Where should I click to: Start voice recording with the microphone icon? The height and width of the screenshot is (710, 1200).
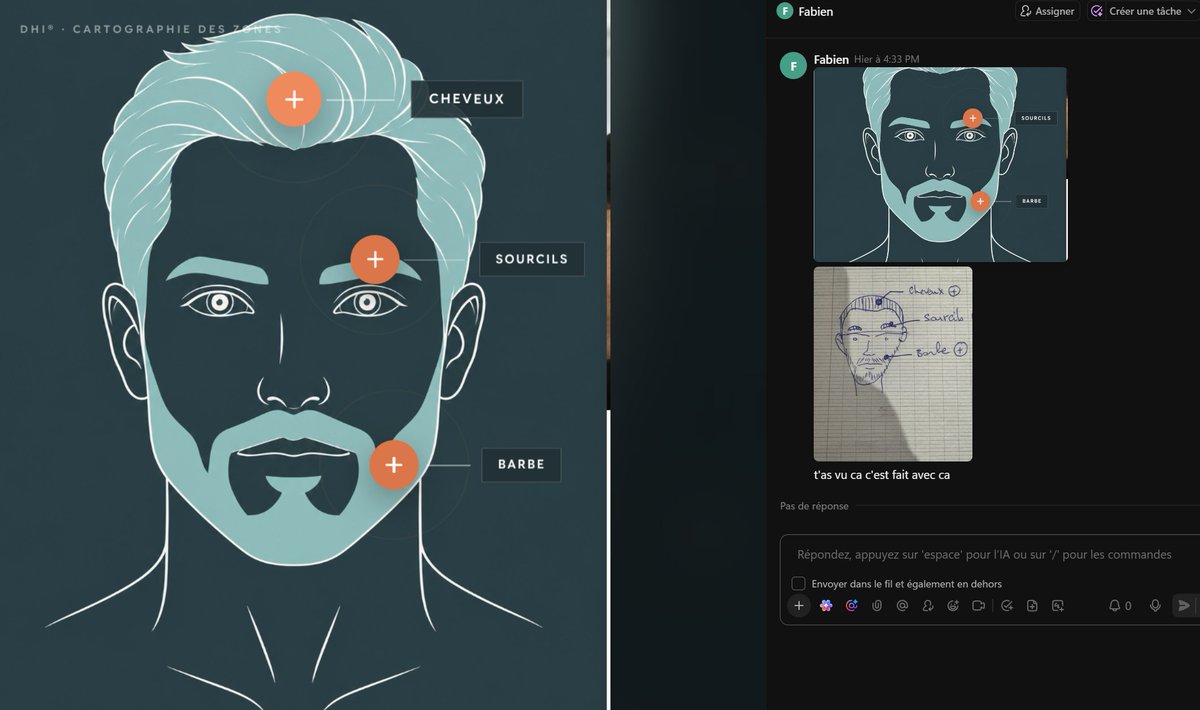(x=1155, y=605)
